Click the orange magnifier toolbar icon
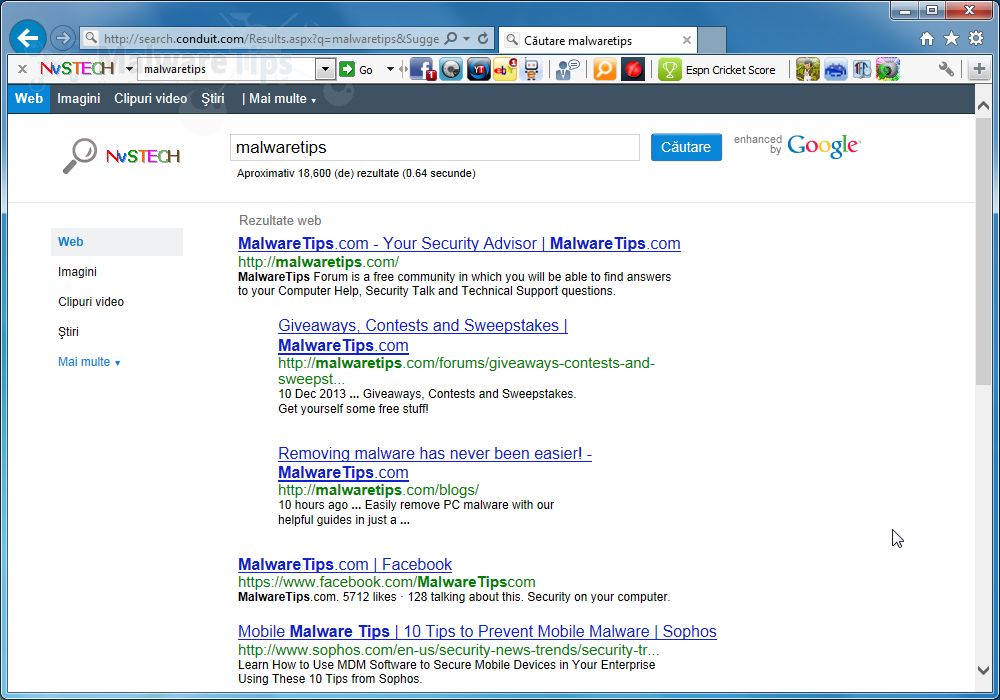This screenshot has width=1000, height=700. [x=605, y=69]
